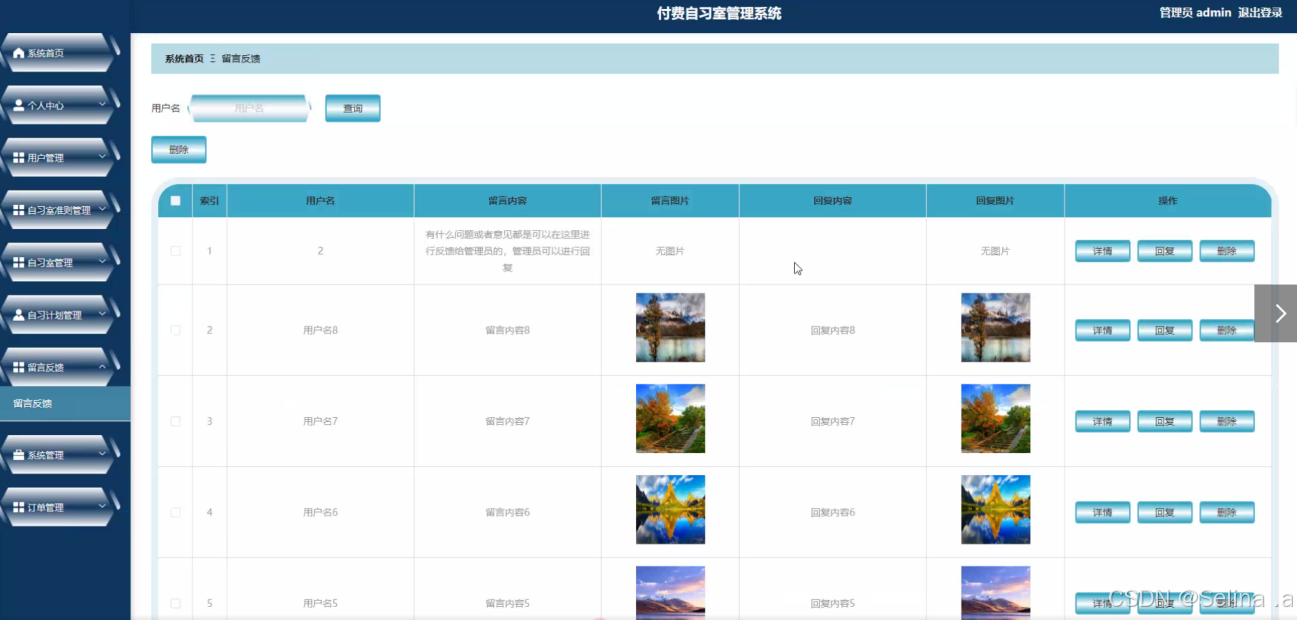This screenshot has width=1297, height=620.
Task: Click the next arrow on right edge
Action: click(1279, 313)
